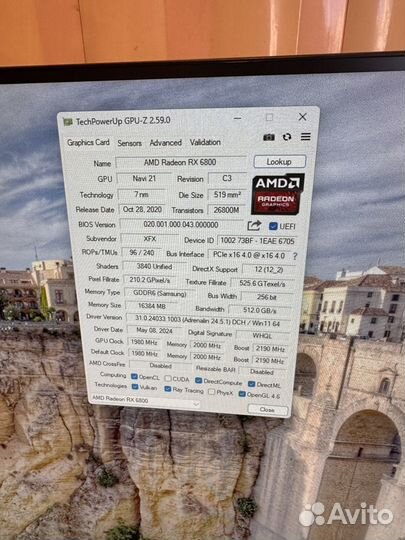Screen dimensions: 405x540
Task: Switch to the Validation tab
Action: tap(205, 142)
